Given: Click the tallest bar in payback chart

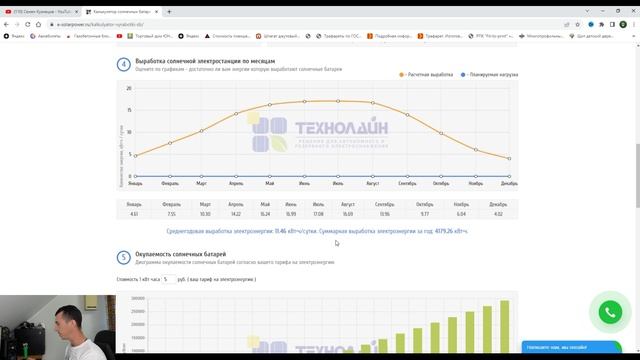Looking at the screenshot, I should 505,327.
